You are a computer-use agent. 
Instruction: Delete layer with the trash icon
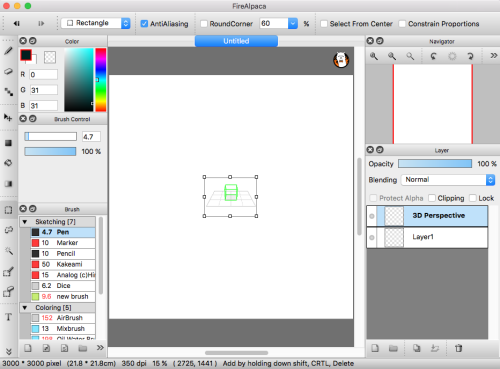(459, 348)
